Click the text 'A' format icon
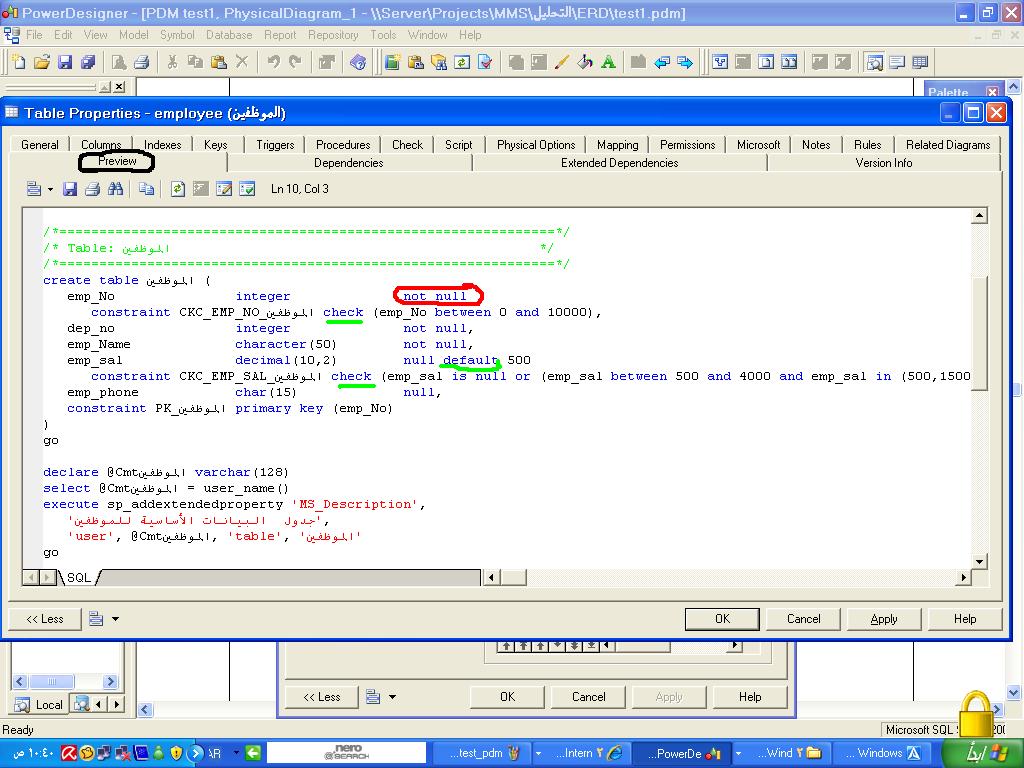 tap(608, 62)
